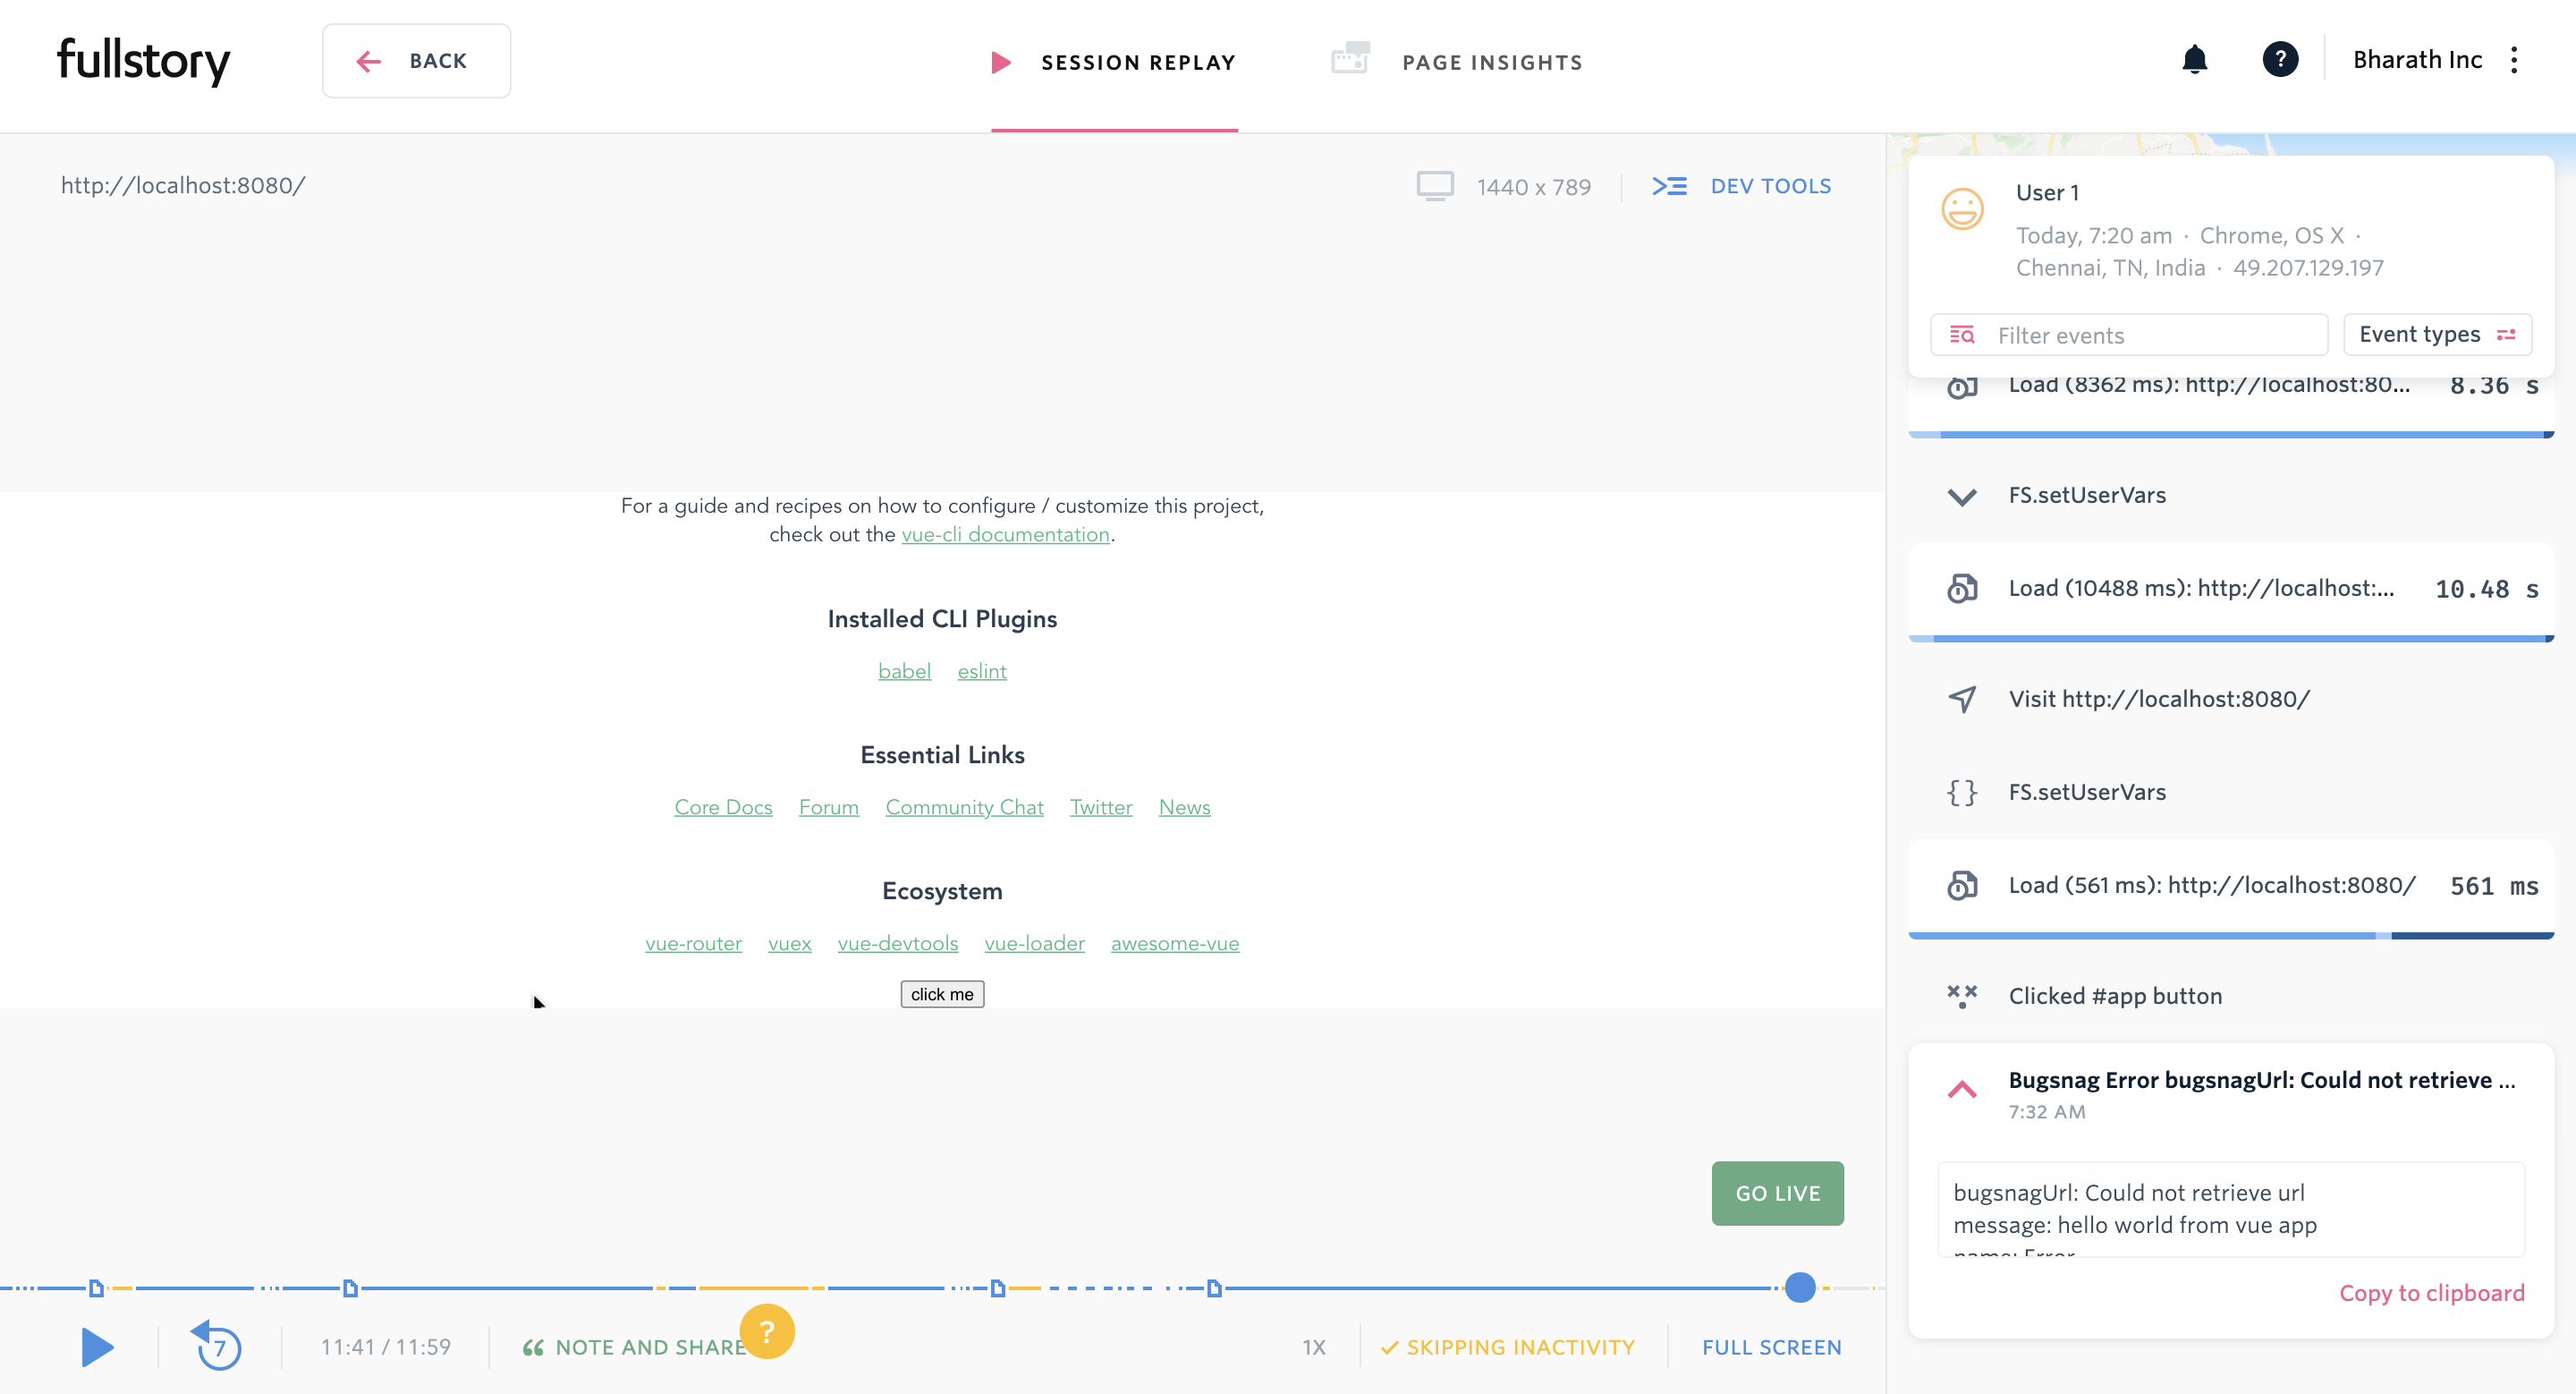Skip back 7 seconds in the replay
The height and width of the screenshot is (1394, 2576).
pyautogui.click(x=218, y=1346)
